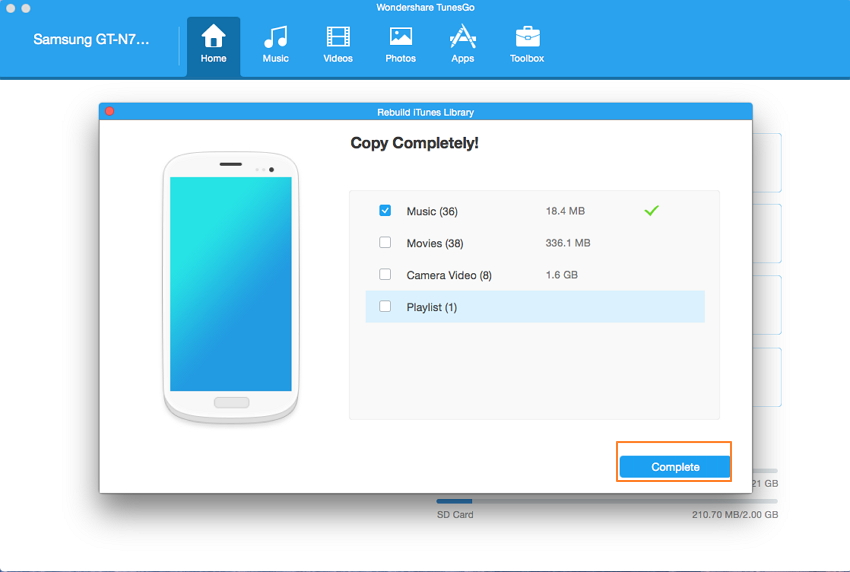The image size is (850, 572).
Task: Click the 336.1 MB size value
Action: click(568, 243)
